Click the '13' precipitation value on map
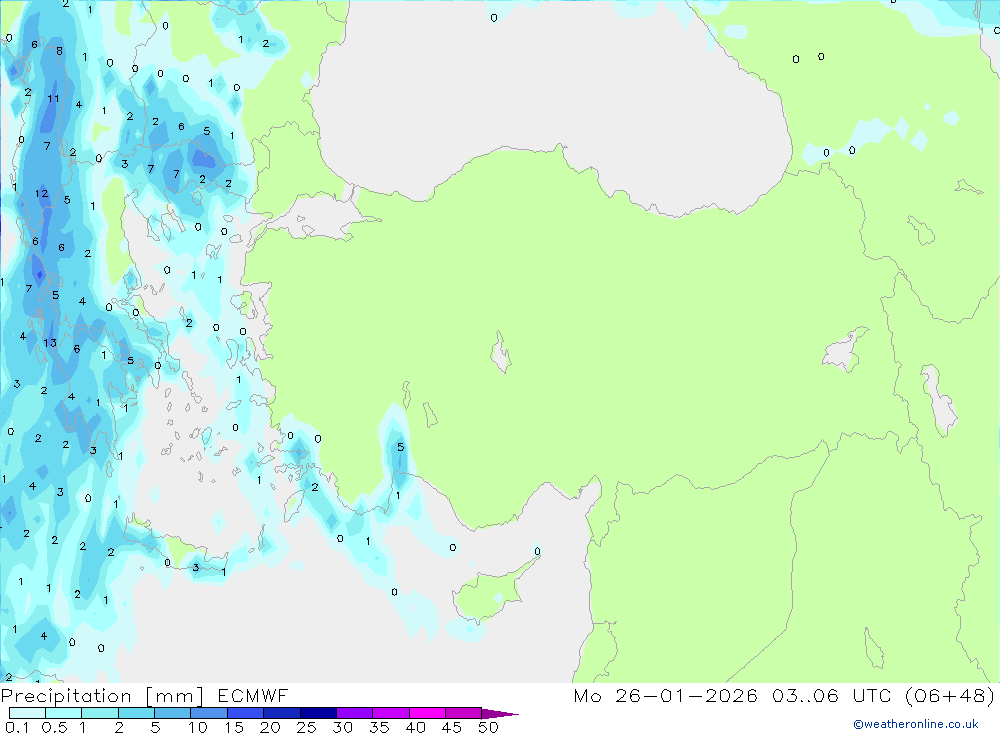This screenshot has width=1000, height=733. 50,343
